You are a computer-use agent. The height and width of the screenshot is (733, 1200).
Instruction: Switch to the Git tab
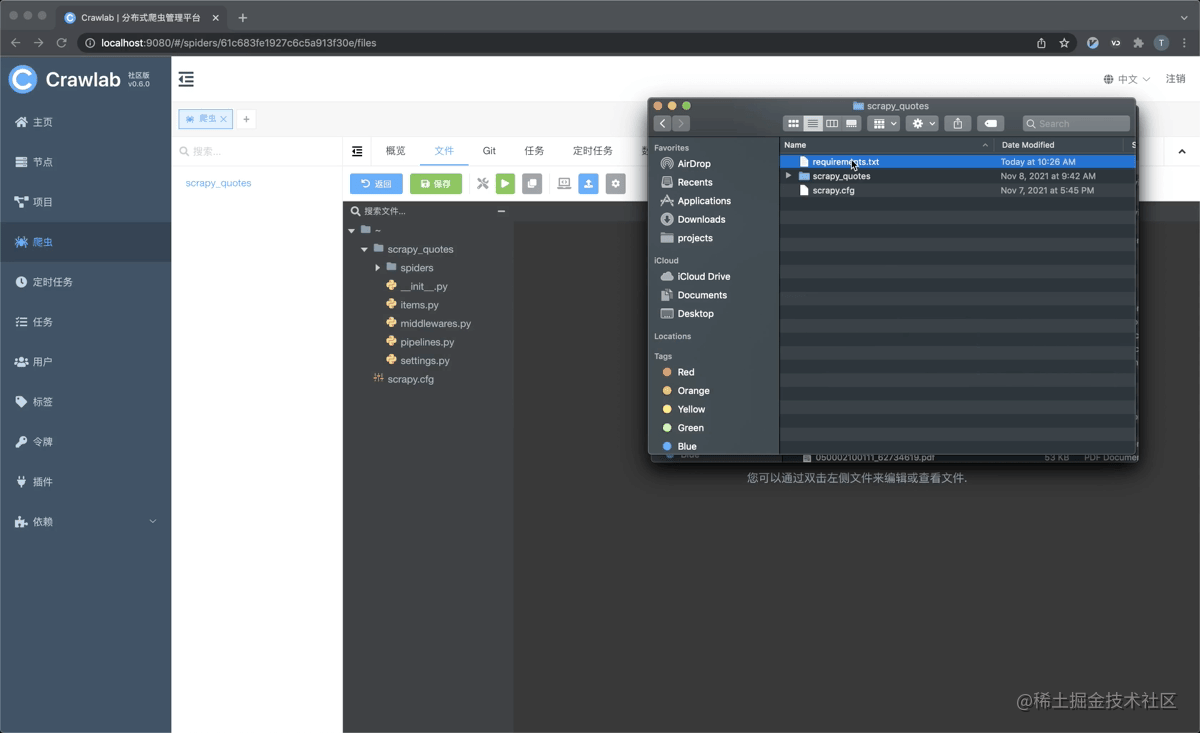pyautogui.click(x=489, y=151)
